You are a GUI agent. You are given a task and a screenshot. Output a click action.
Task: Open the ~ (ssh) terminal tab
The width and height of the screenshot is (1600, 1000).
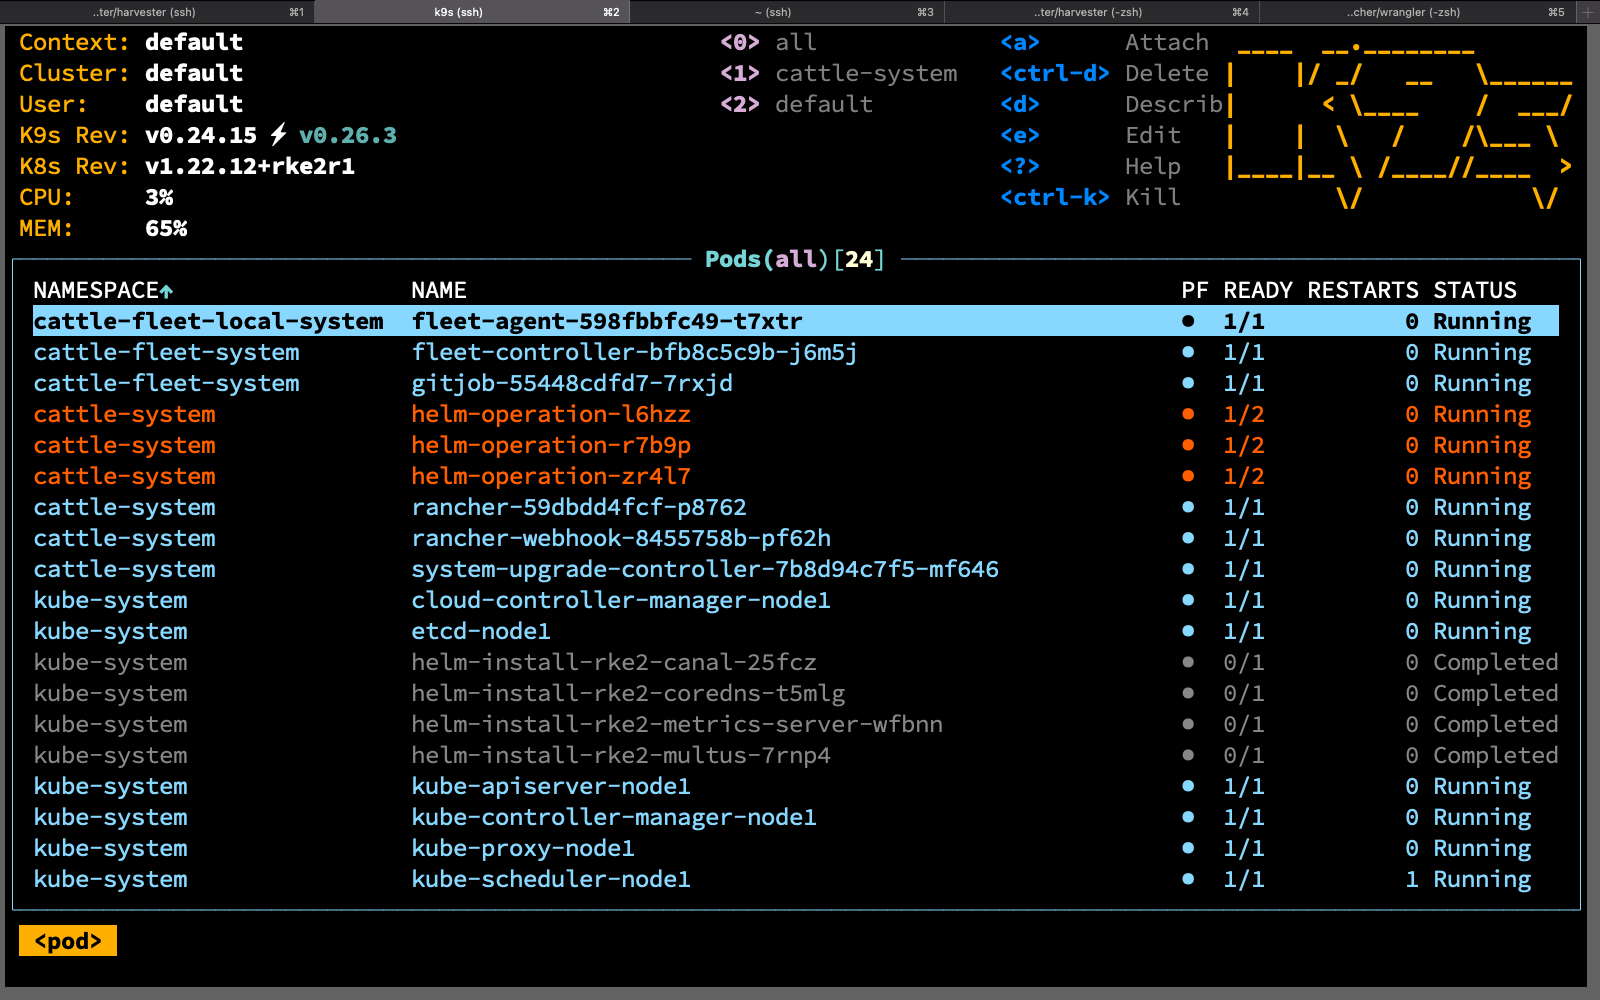click(787, 12)
